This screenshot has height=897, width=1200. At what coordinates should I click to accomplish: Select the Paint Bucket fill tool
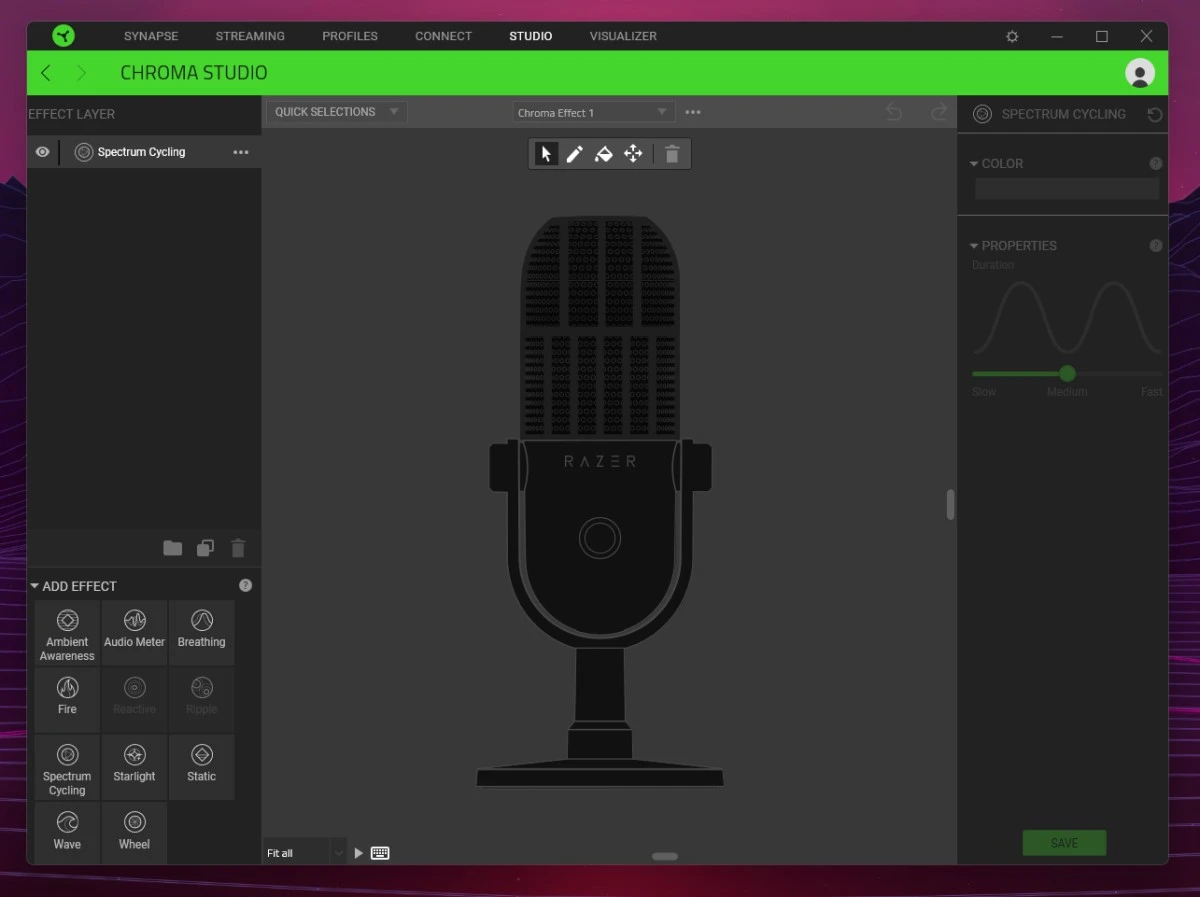603,154
